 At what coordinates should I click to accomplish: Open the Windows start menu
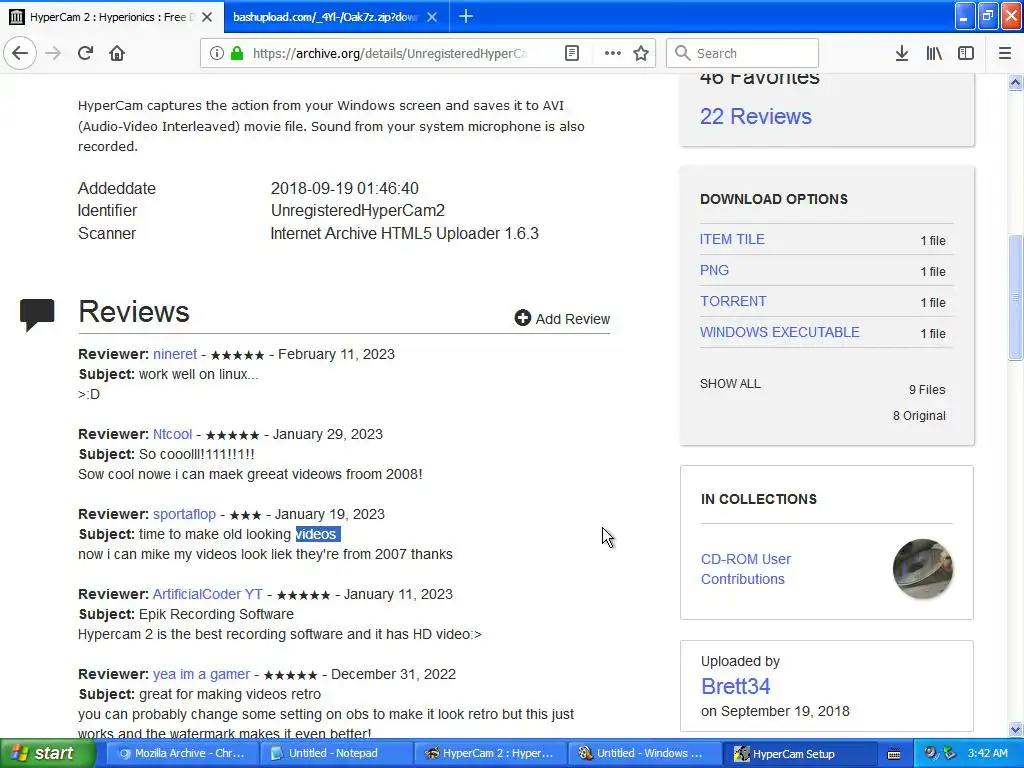[48, 754]
